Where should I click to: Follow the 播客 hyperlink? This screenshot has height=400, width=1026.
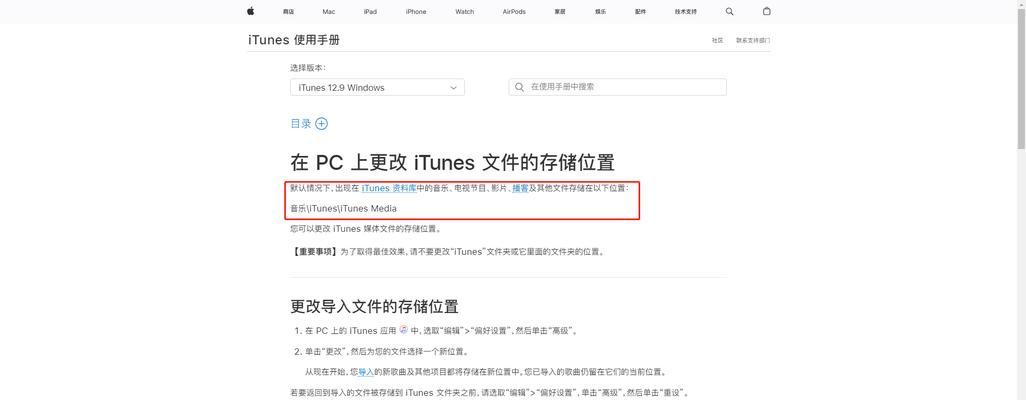click(520, 188)
